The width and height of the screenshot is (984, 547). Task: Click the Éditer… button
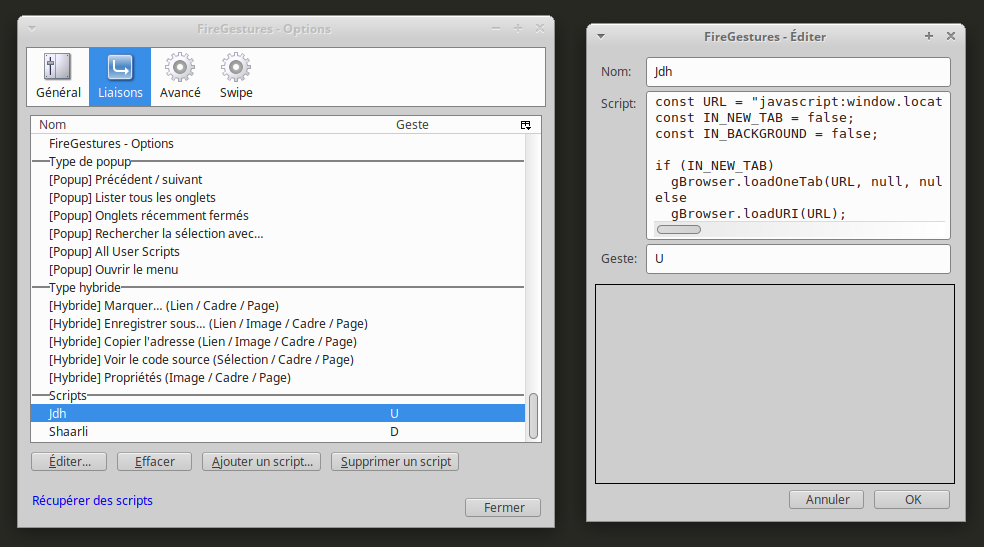(x=69, y=462)
